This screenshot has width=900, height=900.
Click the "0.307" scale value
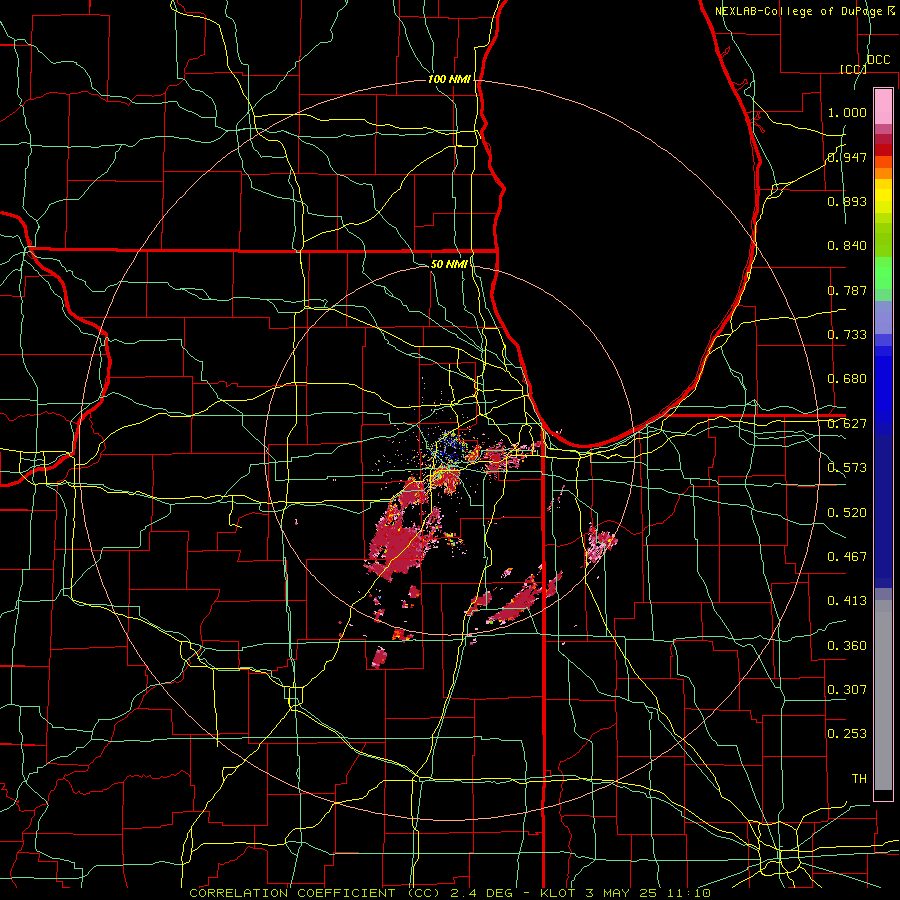coord(847,690)
